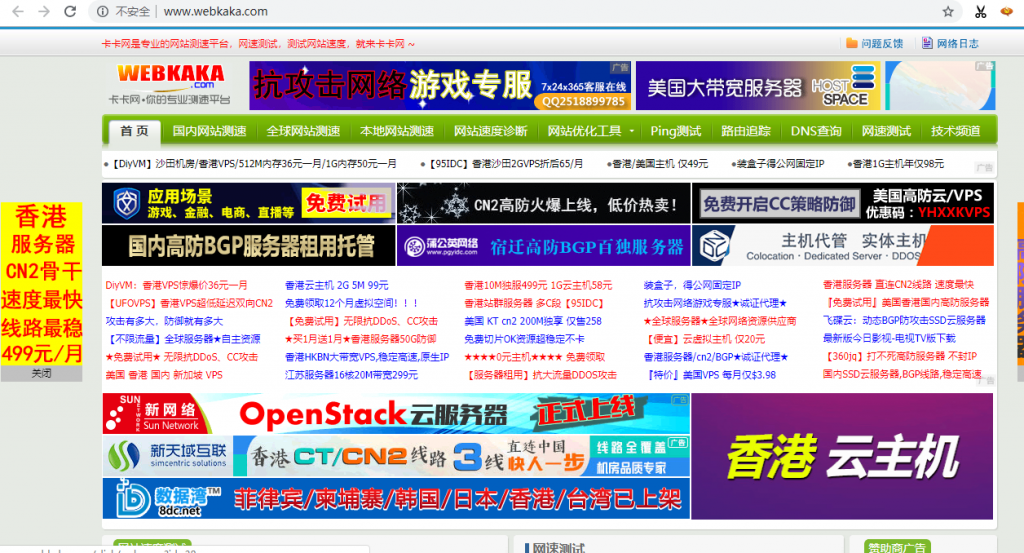Open 江苏服务器16核20M带宽299元 link
Viewport: 1024px width, 553px height.
pyautogui.click(x=351, y=375)
